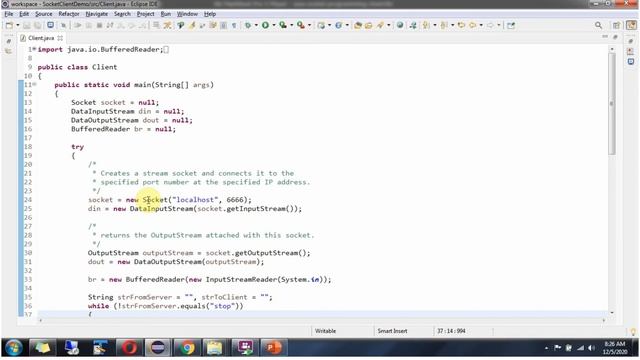
Task: Click the vertical editor scrollbar thumb
Action: click(611, 104)
